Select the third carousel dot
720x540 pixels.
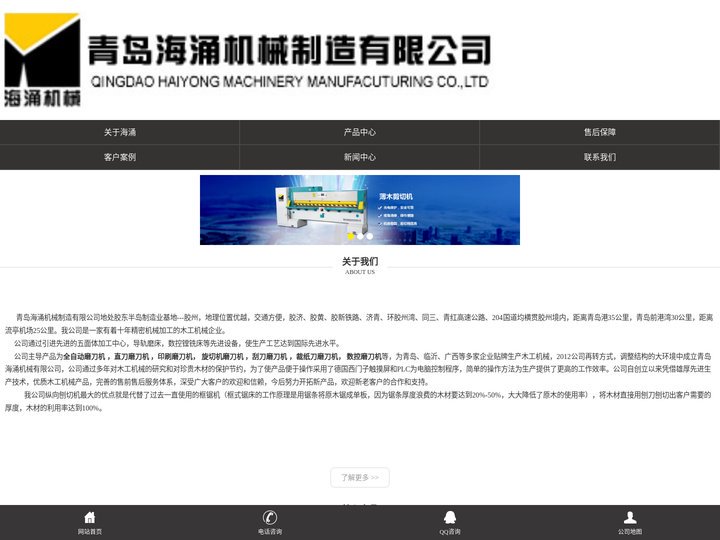(370, 236)
